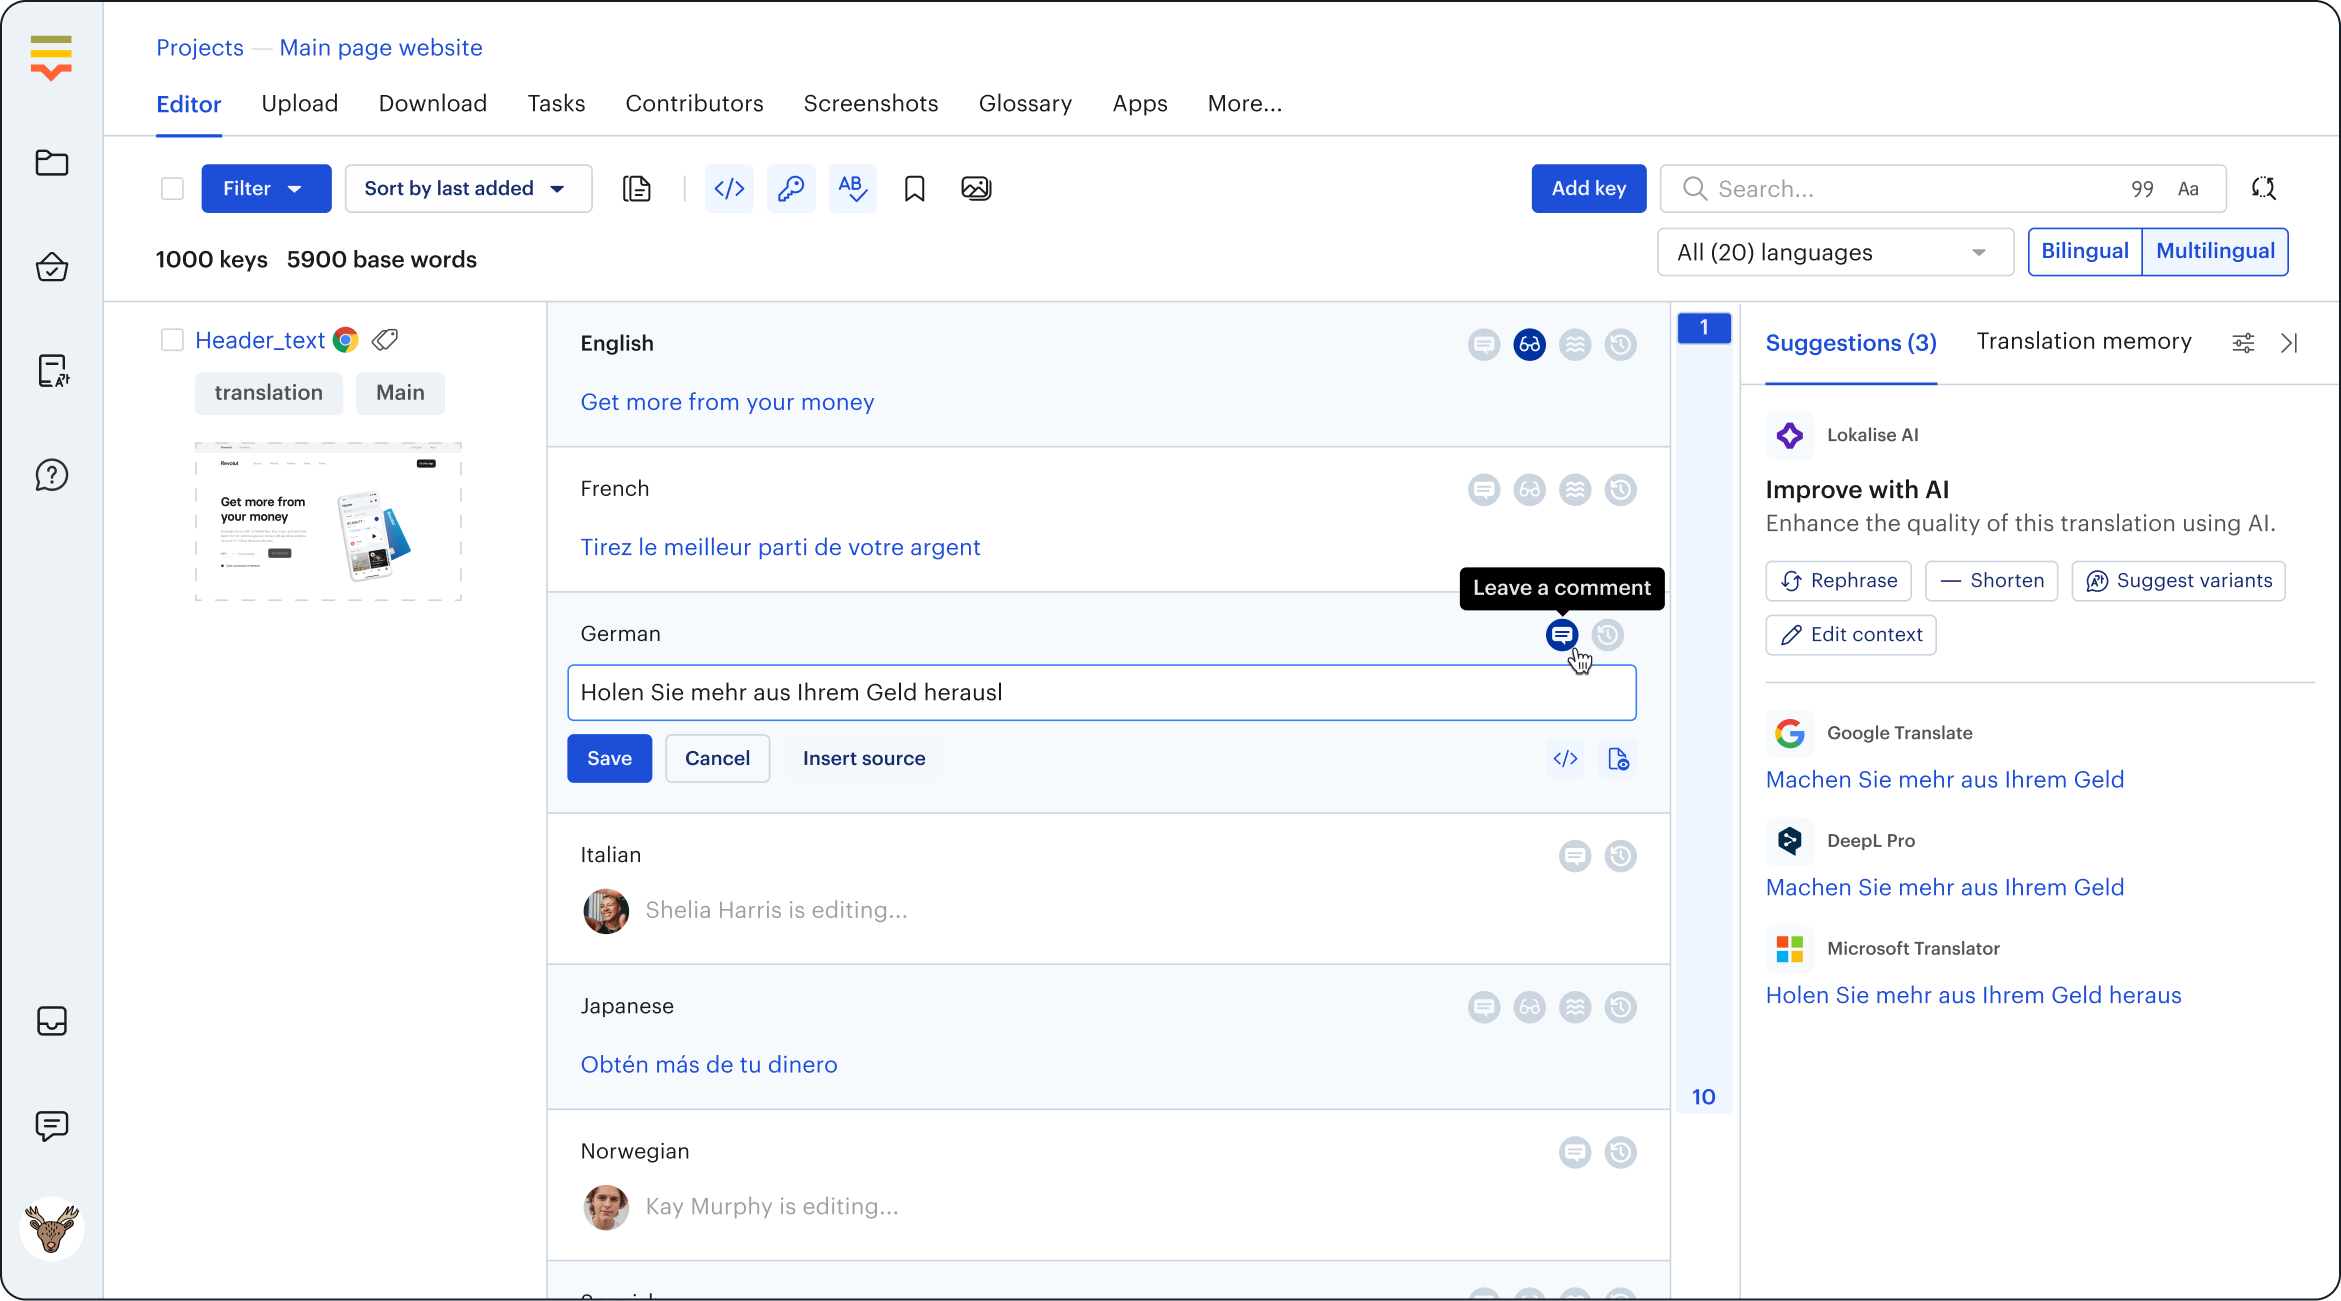Save the German translation
Screen dimensions: 2341x1301
click(x=609, y=758)
